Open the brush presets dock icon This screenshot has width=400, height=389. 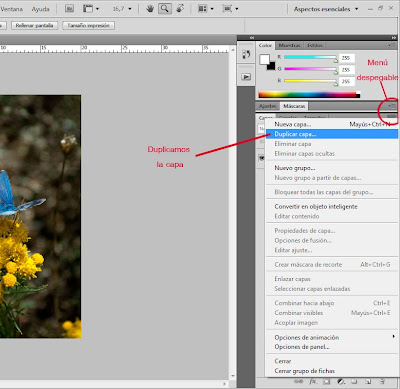tap(246, 55)
